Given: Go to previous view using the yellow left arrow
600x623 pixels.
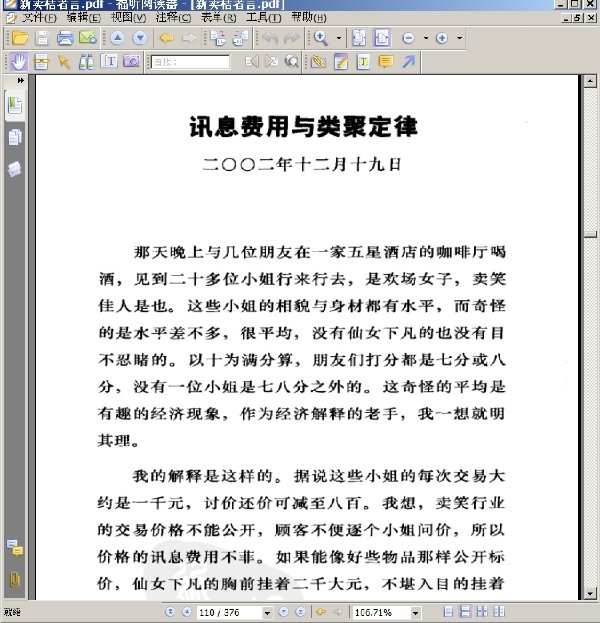Looking at the screenshot, I should coord(166,38).
